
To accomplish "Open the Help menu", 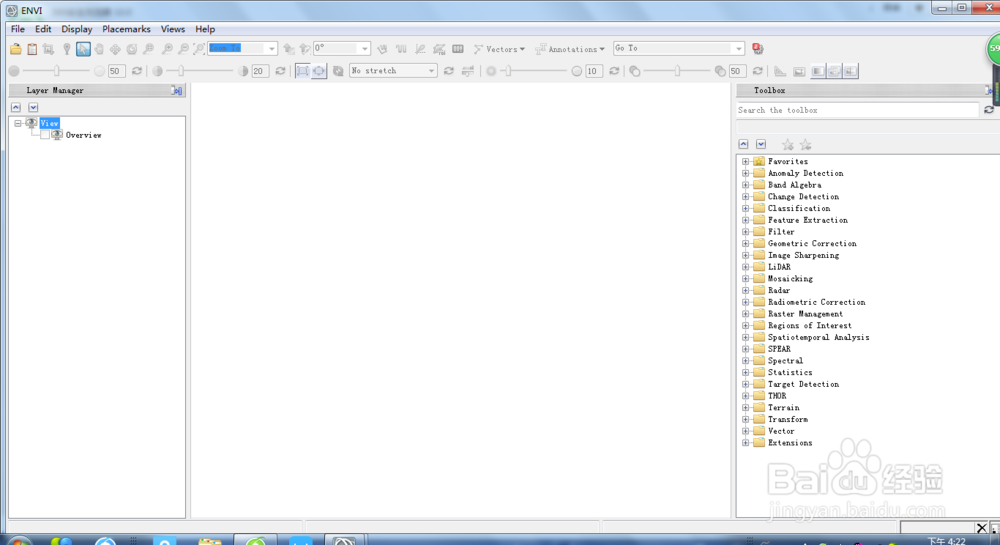I will point(205,29).
